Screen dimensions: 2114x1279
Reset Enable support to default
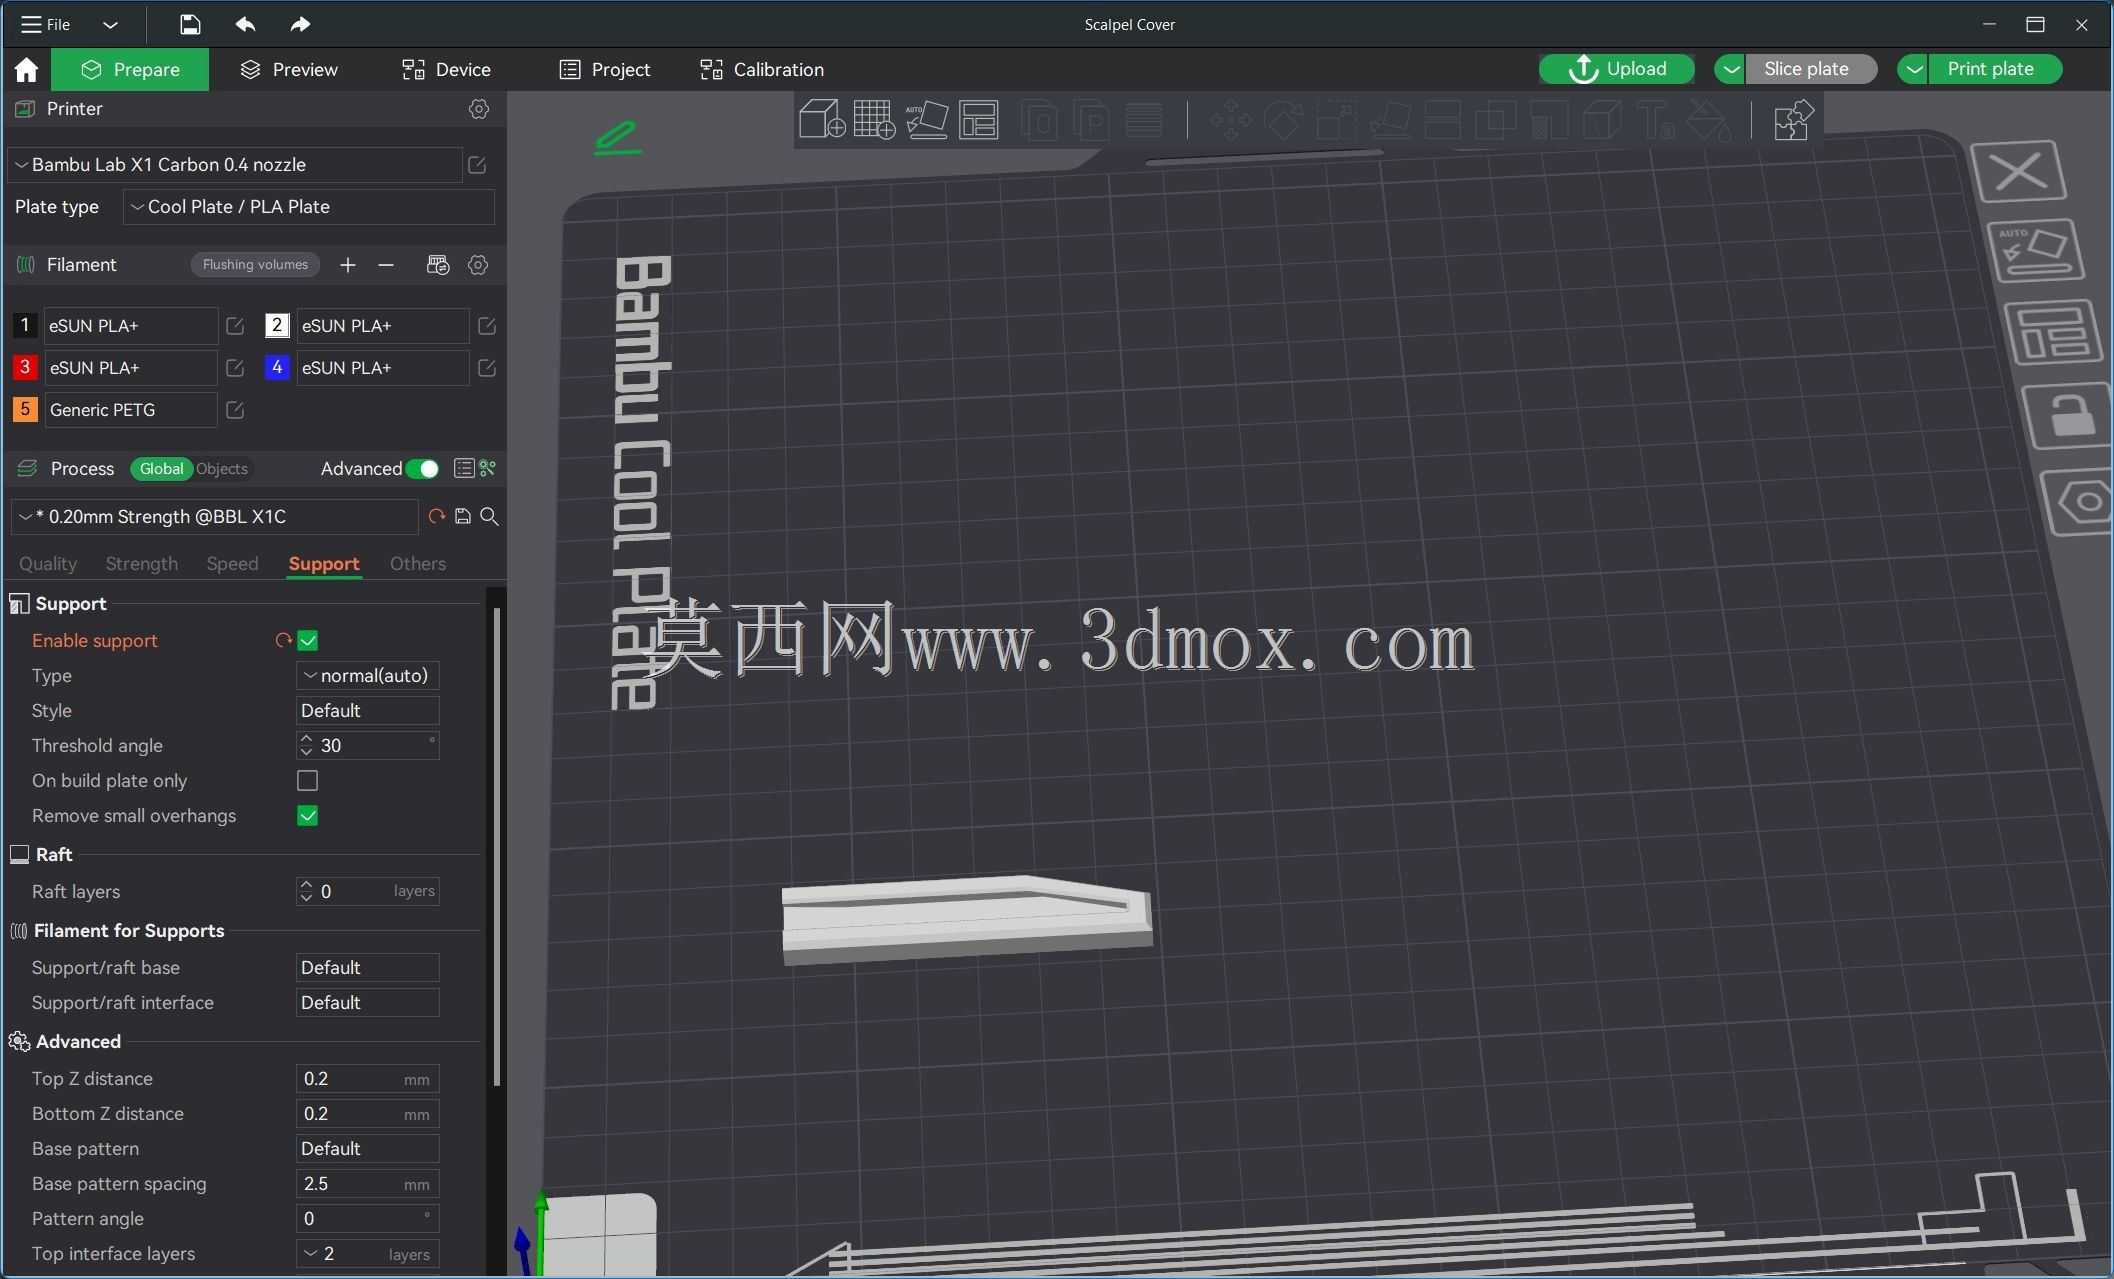[x=283, y=641]
